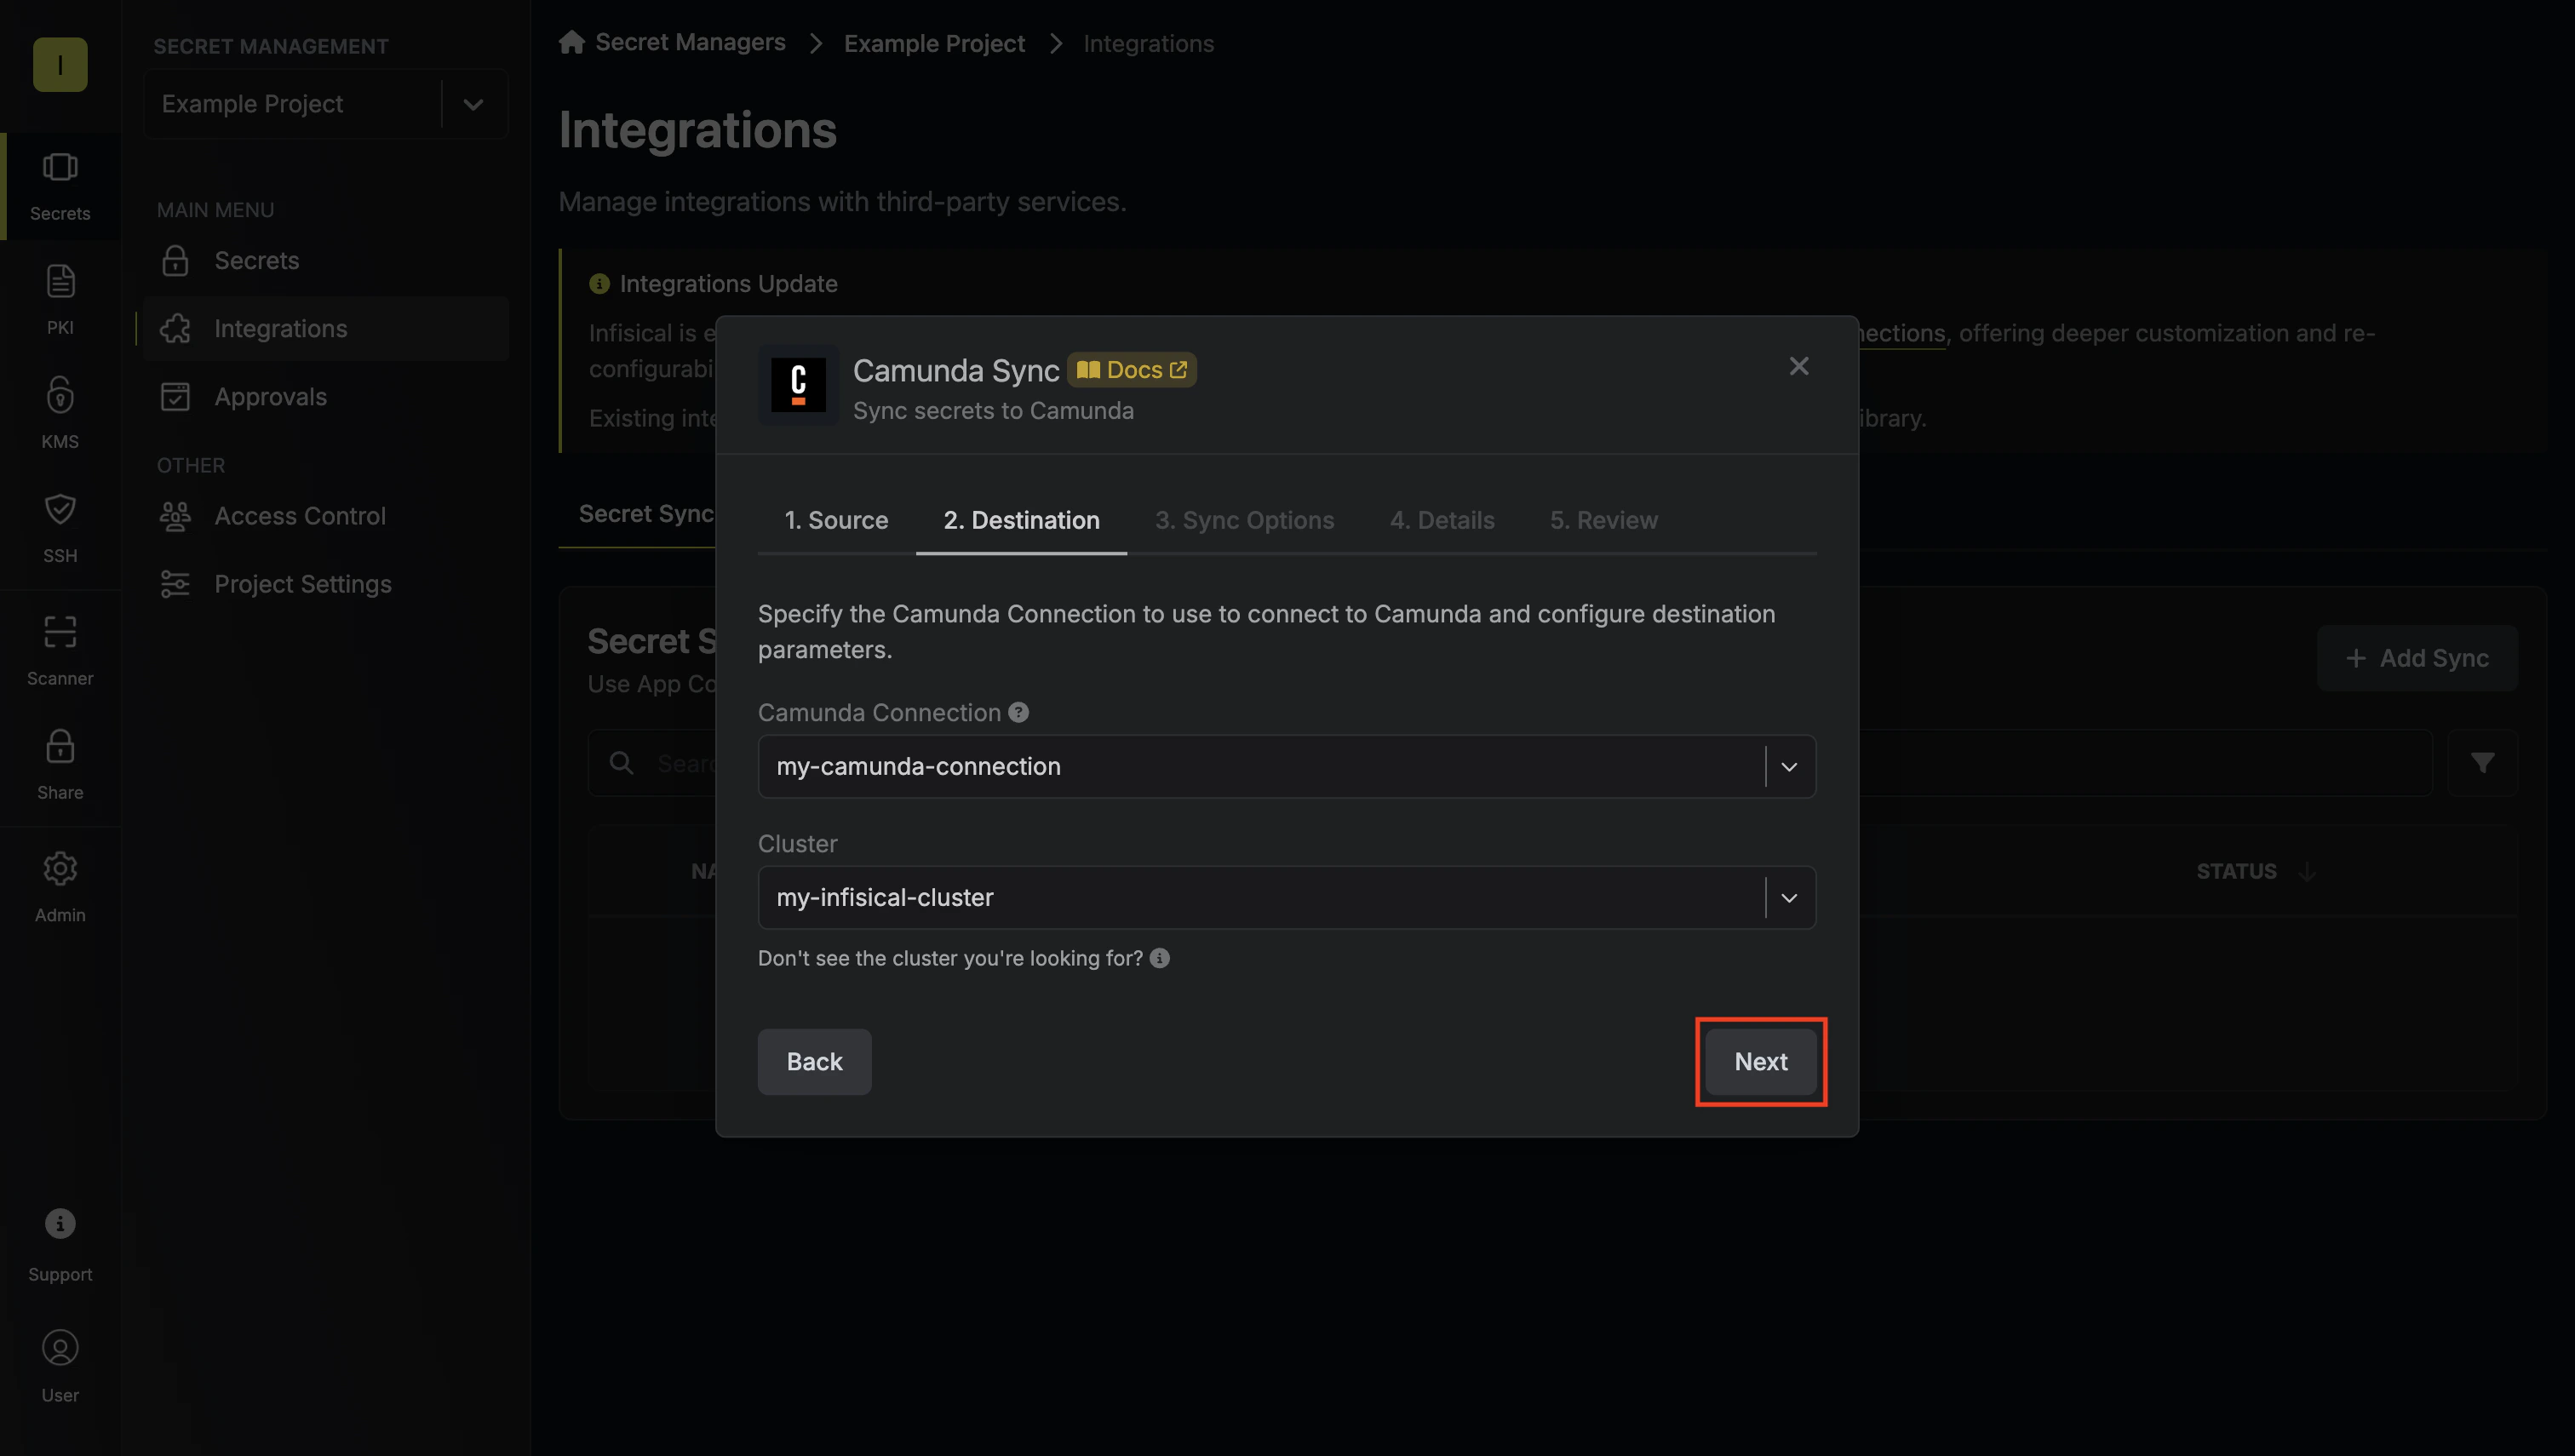
Task: Click the info icon after cluster hint text
Action: click(x=1160, y=958)
